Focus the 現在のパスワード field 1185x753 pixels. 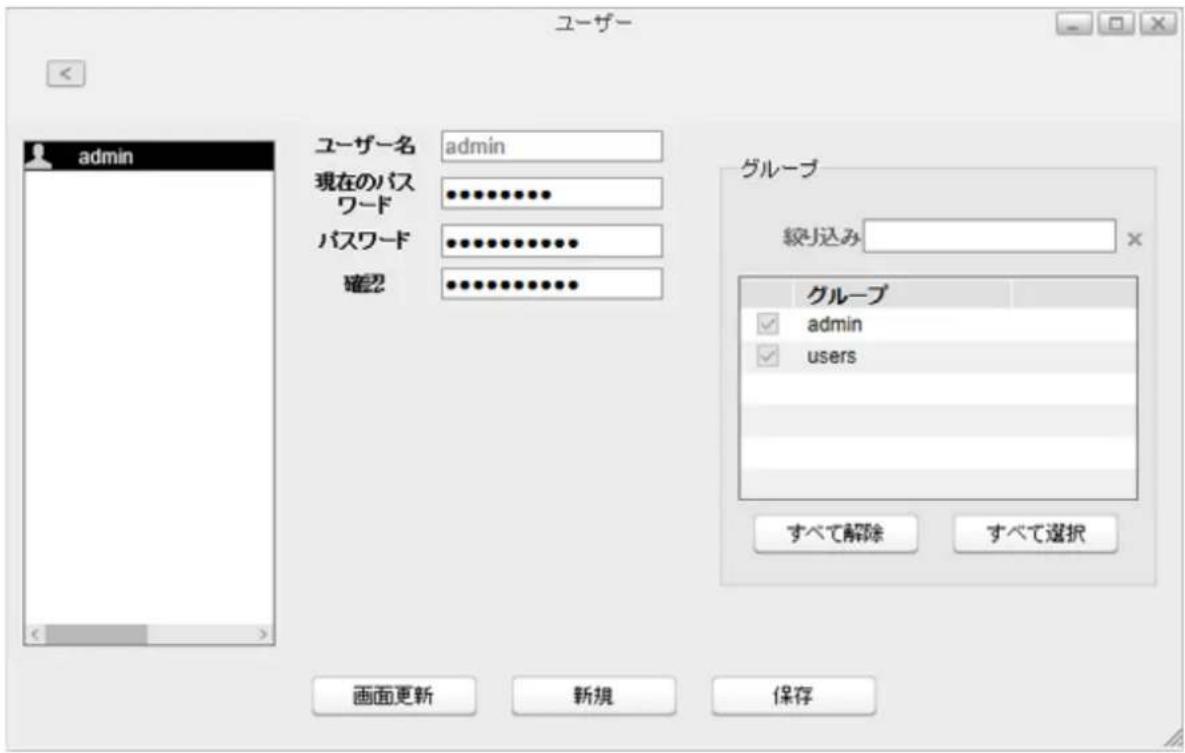click(552, 194)
